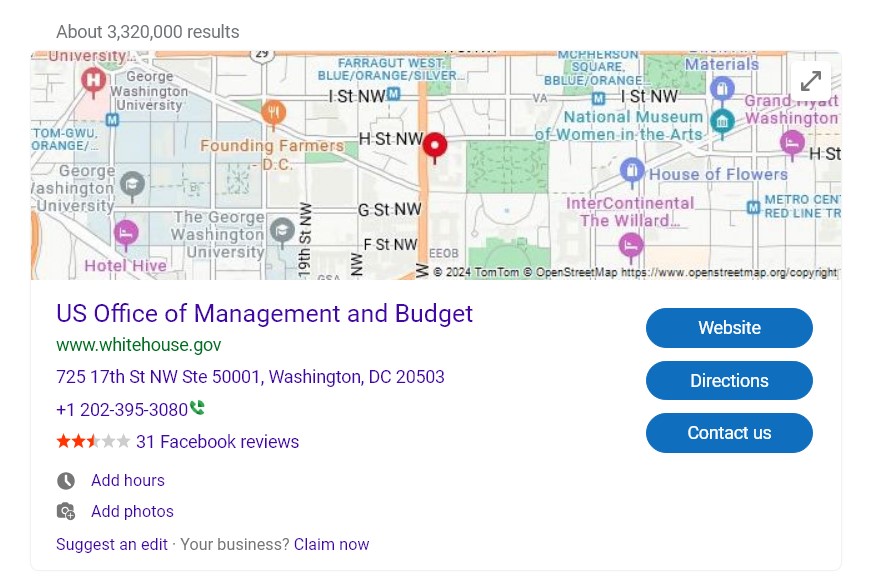Screen dimensions: 869x587
Task: Click the About 3,320,000 results text
Action: coord(148,32)
